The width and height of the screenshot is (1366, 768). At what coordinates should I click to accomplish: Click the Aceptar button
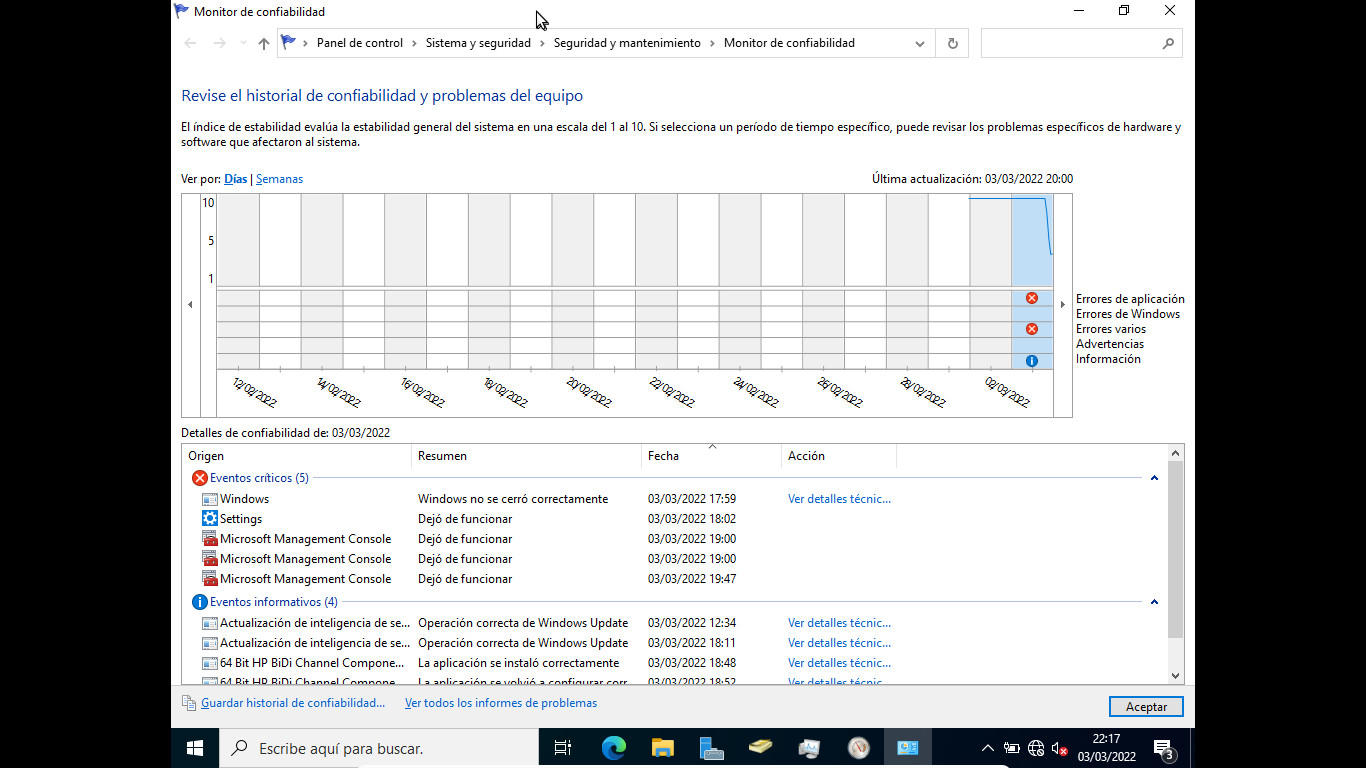click(1145, 706)
